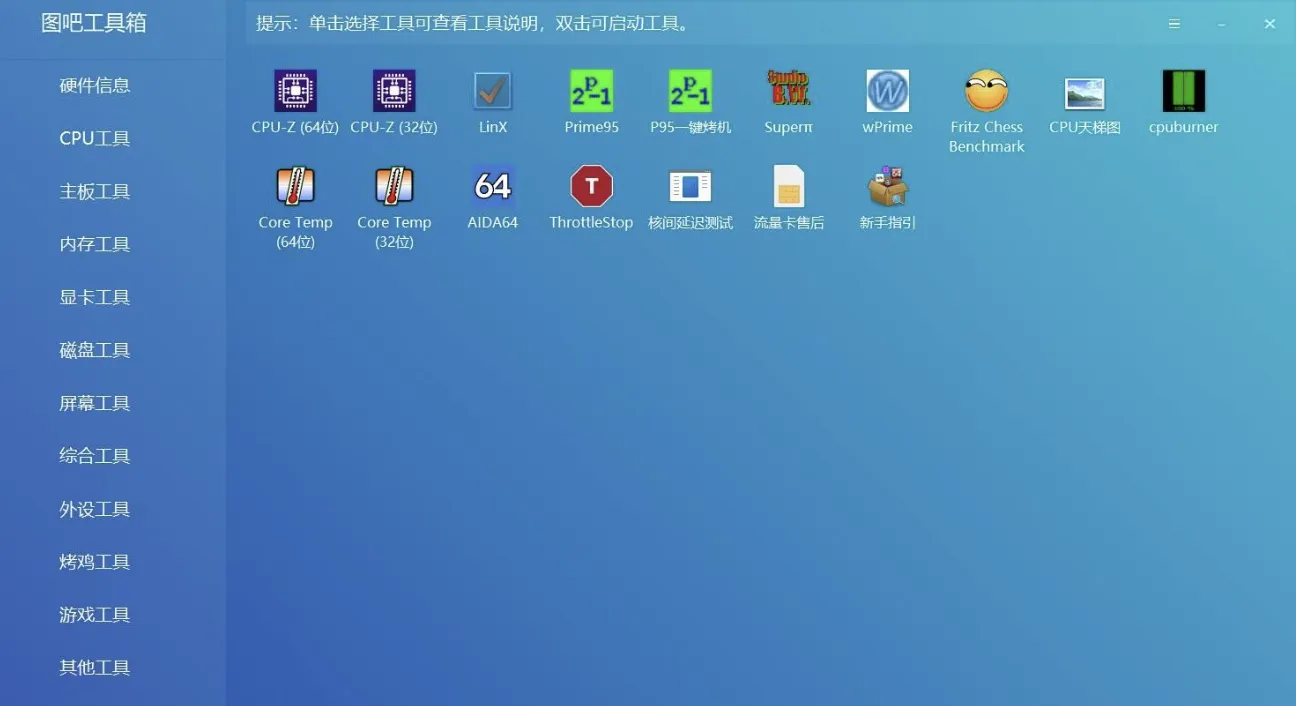Screen dimensions: 1296x706
Task: Open the CPU天梯图 image icon
Action: (x=1085, y=91)
